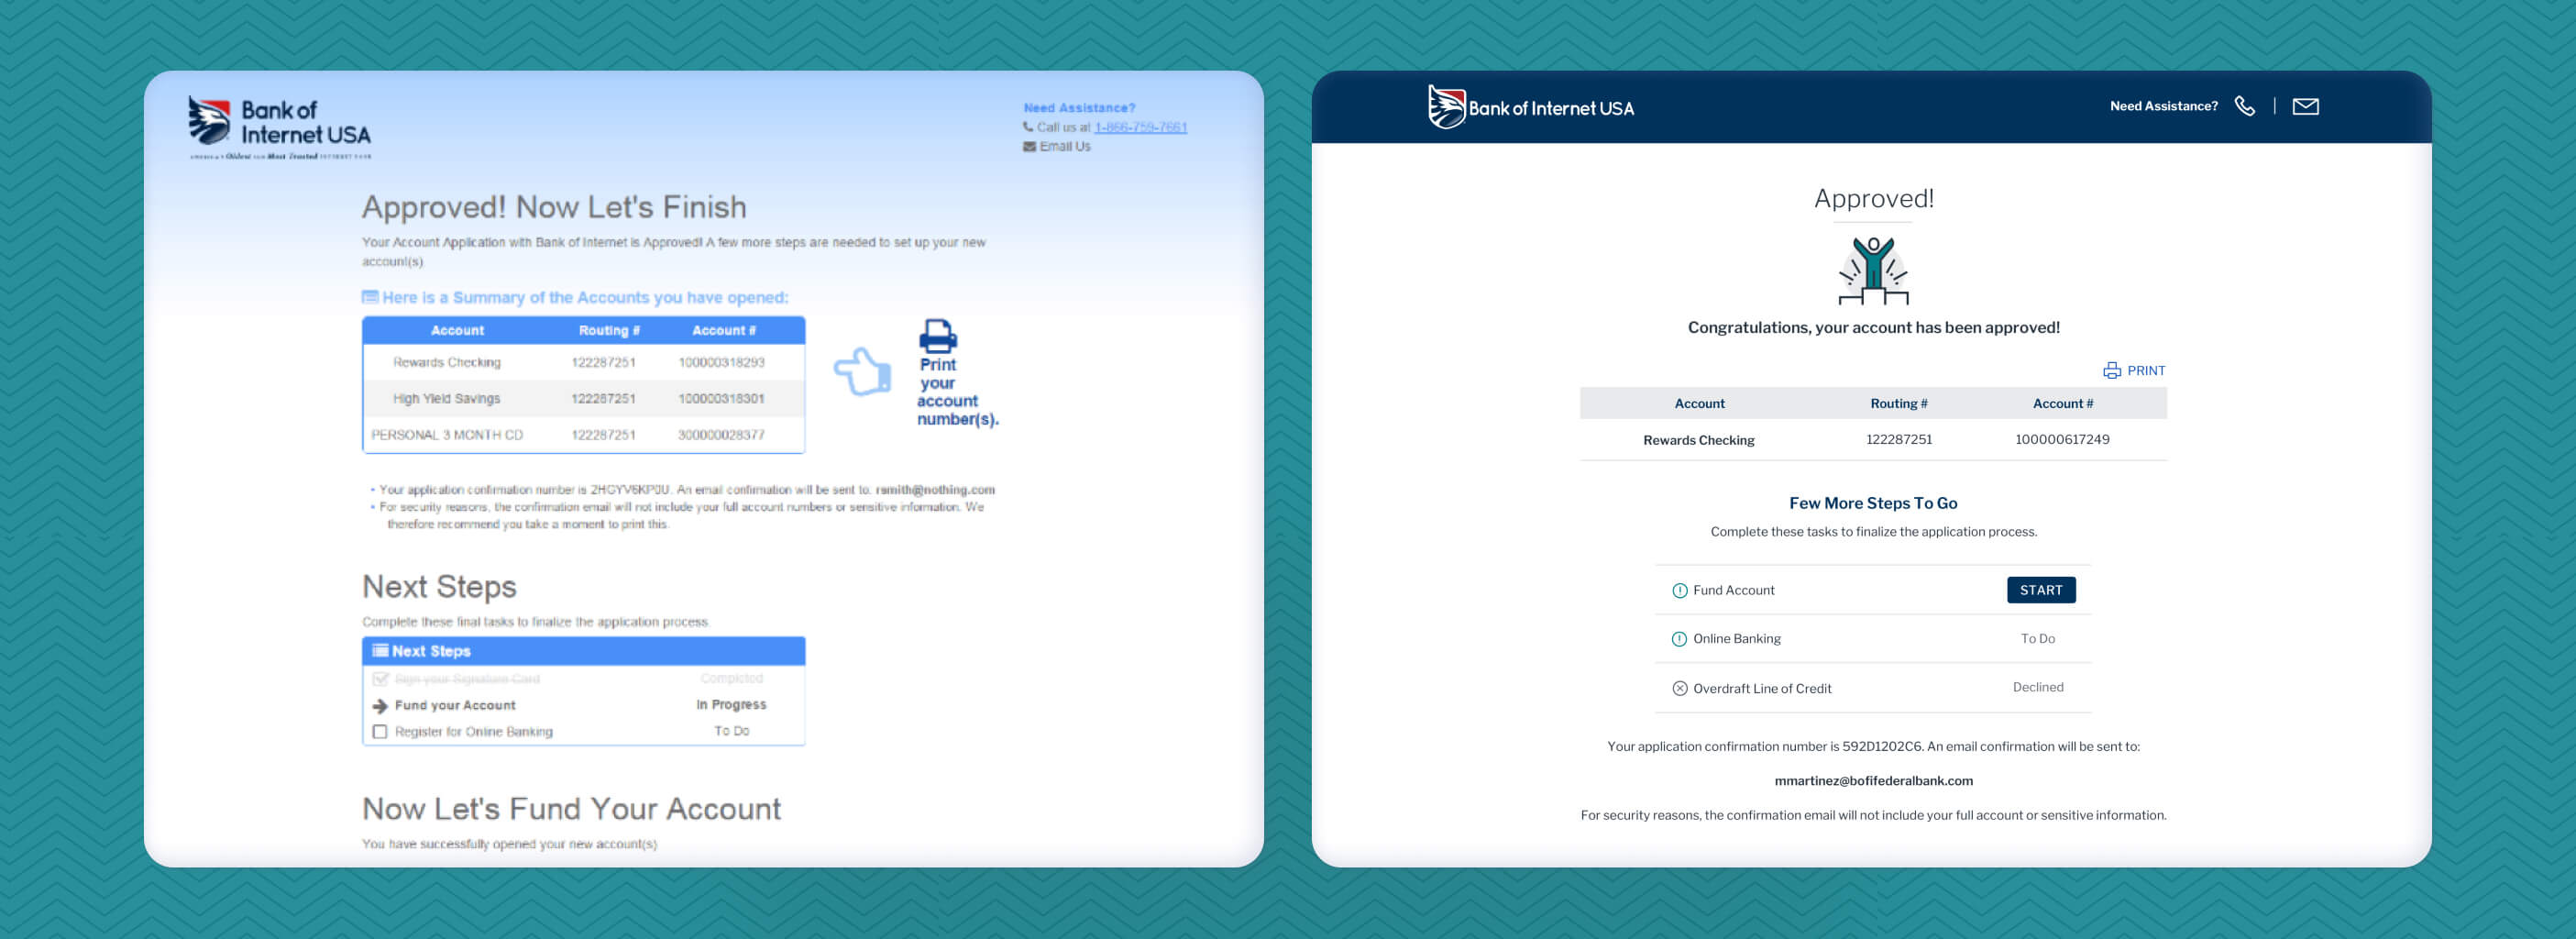The width and height of the screenshot is (2576, 939).
Task: Click the new-design Bank of Internet USA logo
Action: coord(1530,107)
